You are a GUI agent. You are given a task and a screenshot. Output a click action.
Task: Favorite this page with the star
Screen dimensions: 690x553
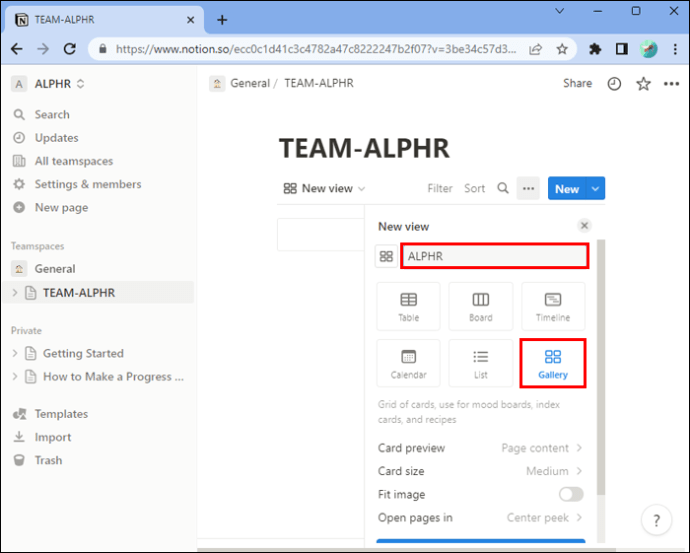643,84
